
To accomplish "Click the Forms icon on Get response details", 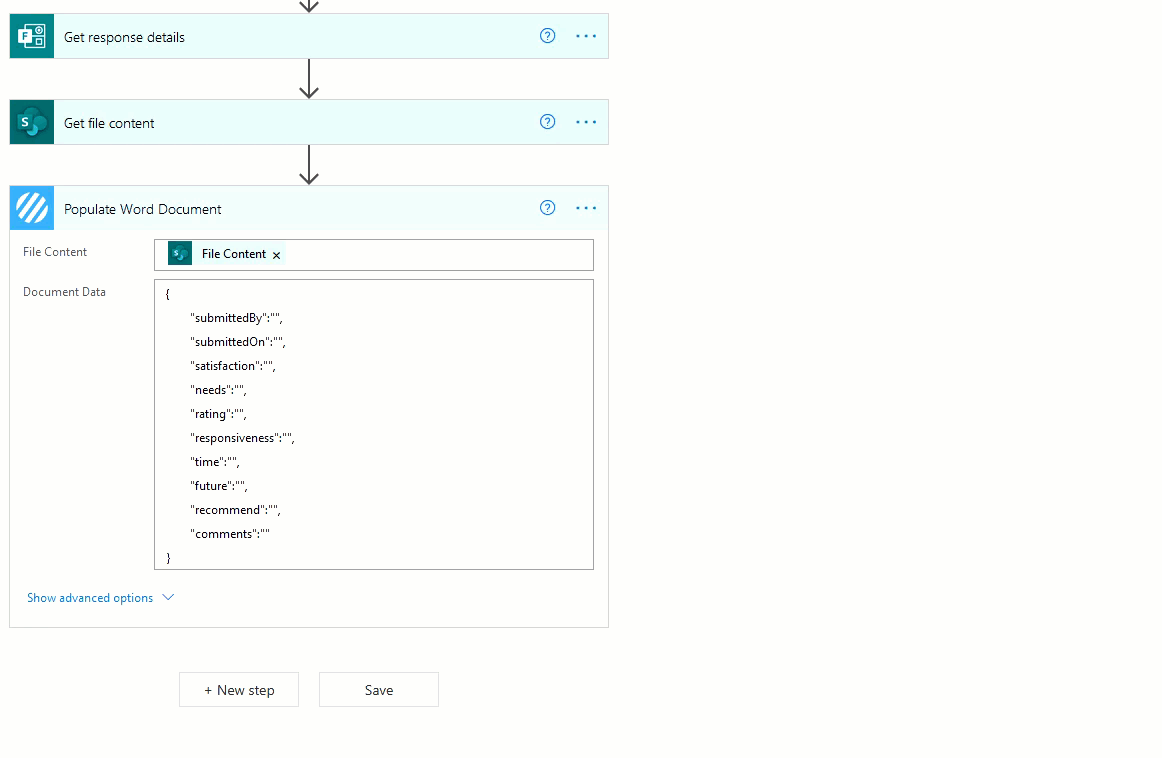I will click(32, 36).
